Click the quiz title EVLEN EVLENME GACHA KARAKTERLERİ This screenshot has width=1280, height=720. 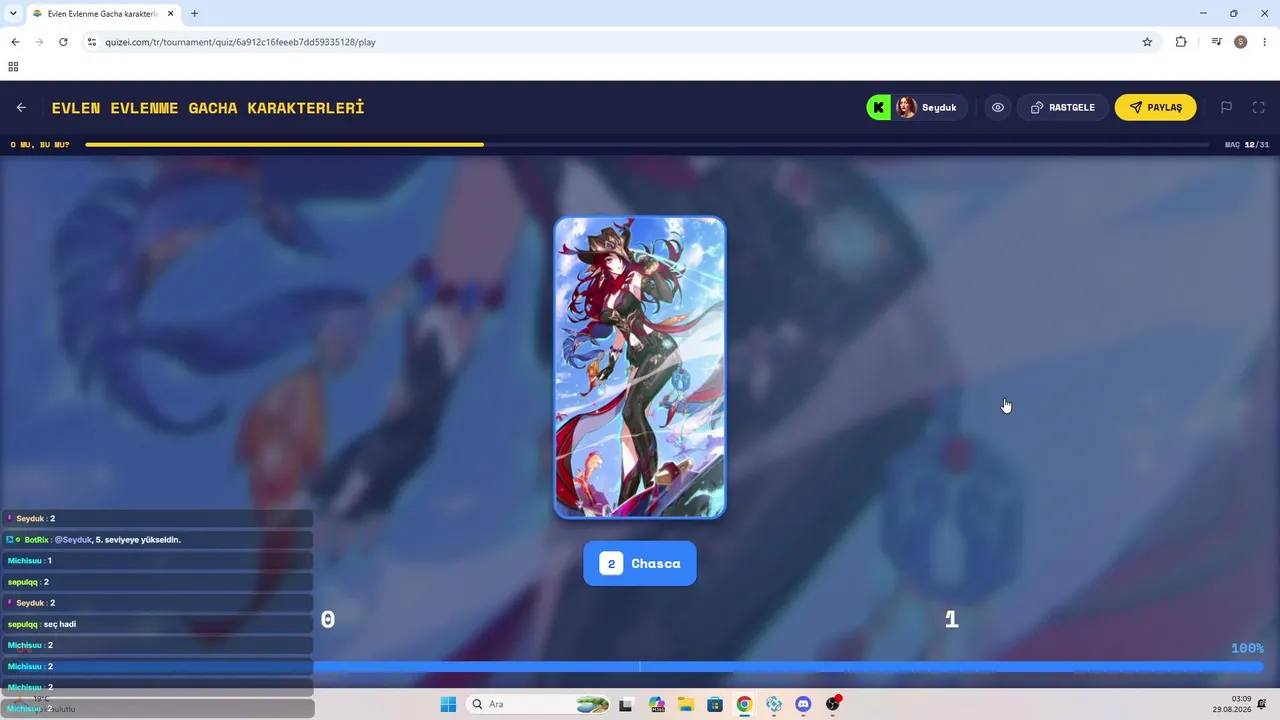point(208,107)
